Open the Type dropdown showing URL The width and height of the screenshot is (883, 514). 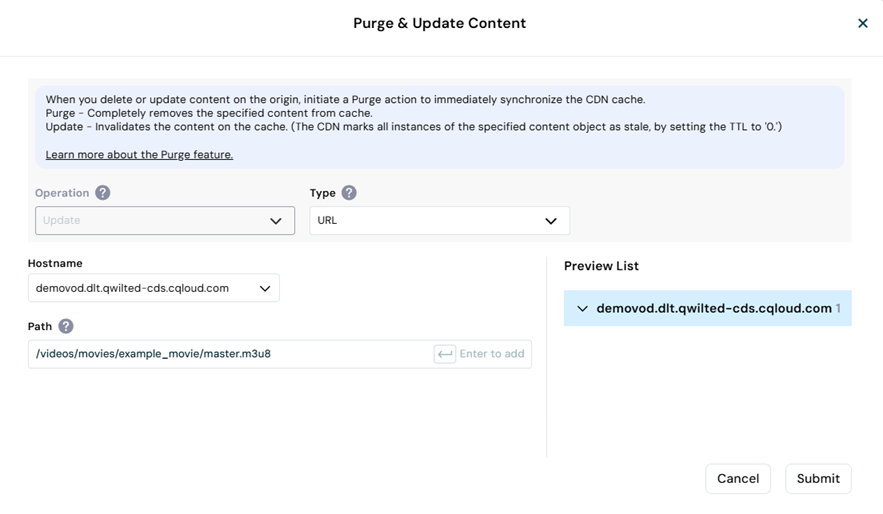pos(439,221)
